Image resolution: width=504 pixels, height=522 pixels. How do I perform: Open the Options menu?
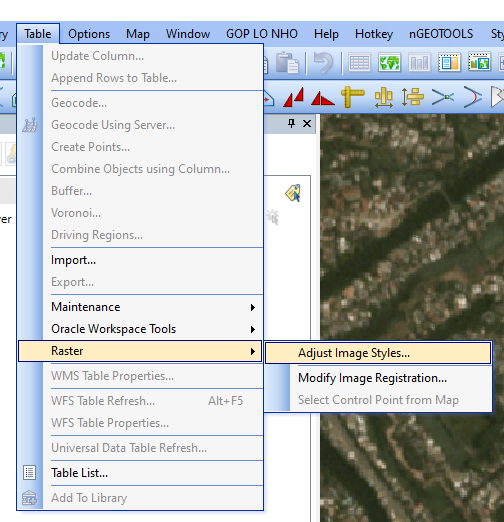click(89, 34)
